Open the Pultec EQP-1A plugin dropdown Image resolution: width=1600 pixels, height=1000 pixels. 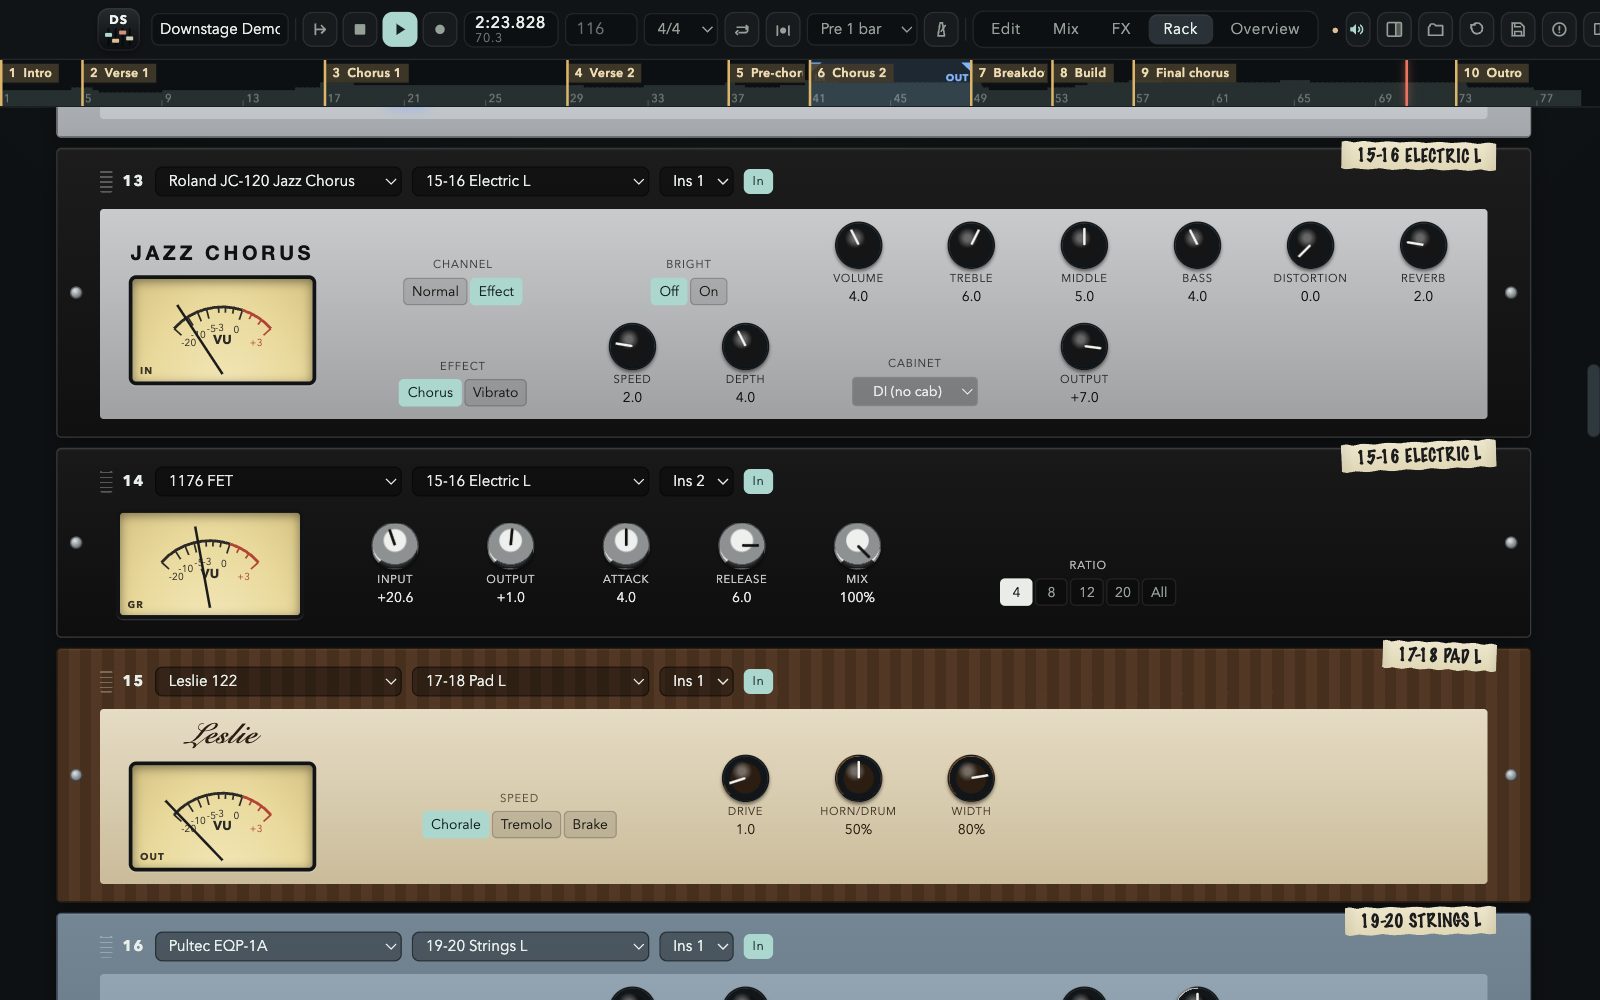coord(278,946)
